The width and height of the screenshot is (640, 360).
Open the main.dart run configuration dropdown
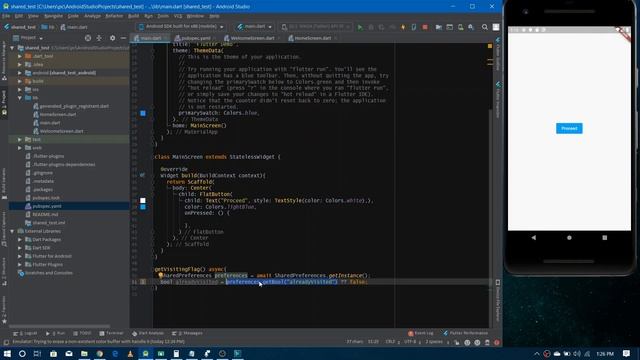pyautogui.click(x=255, y=27)
